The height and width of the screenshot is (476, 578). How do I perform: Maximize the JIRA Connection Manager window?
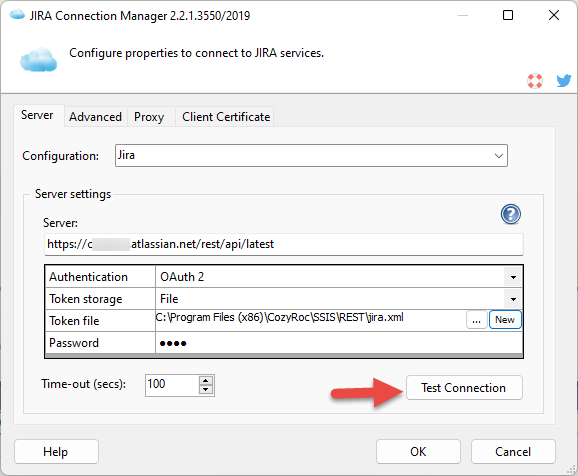[x=508, y=15]
